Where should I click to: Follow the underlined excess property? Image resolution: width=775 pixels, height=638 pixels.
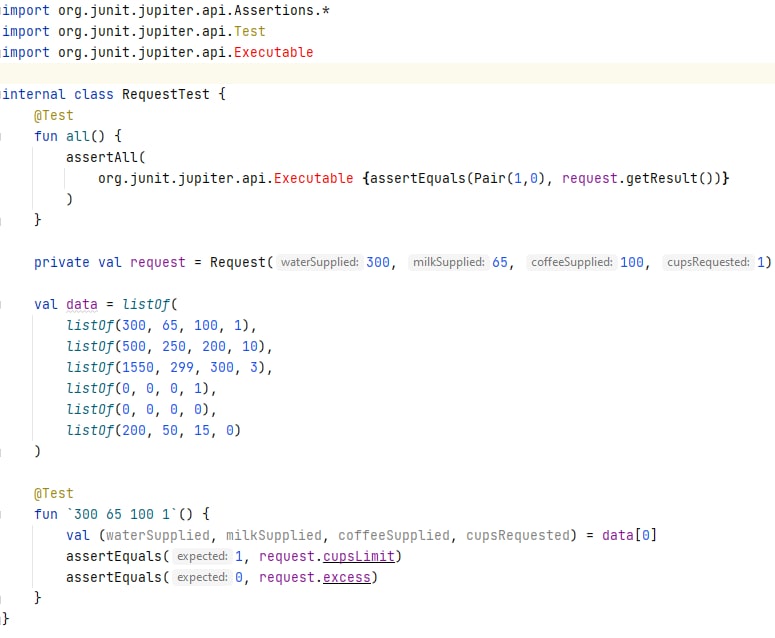pos(346,578)
